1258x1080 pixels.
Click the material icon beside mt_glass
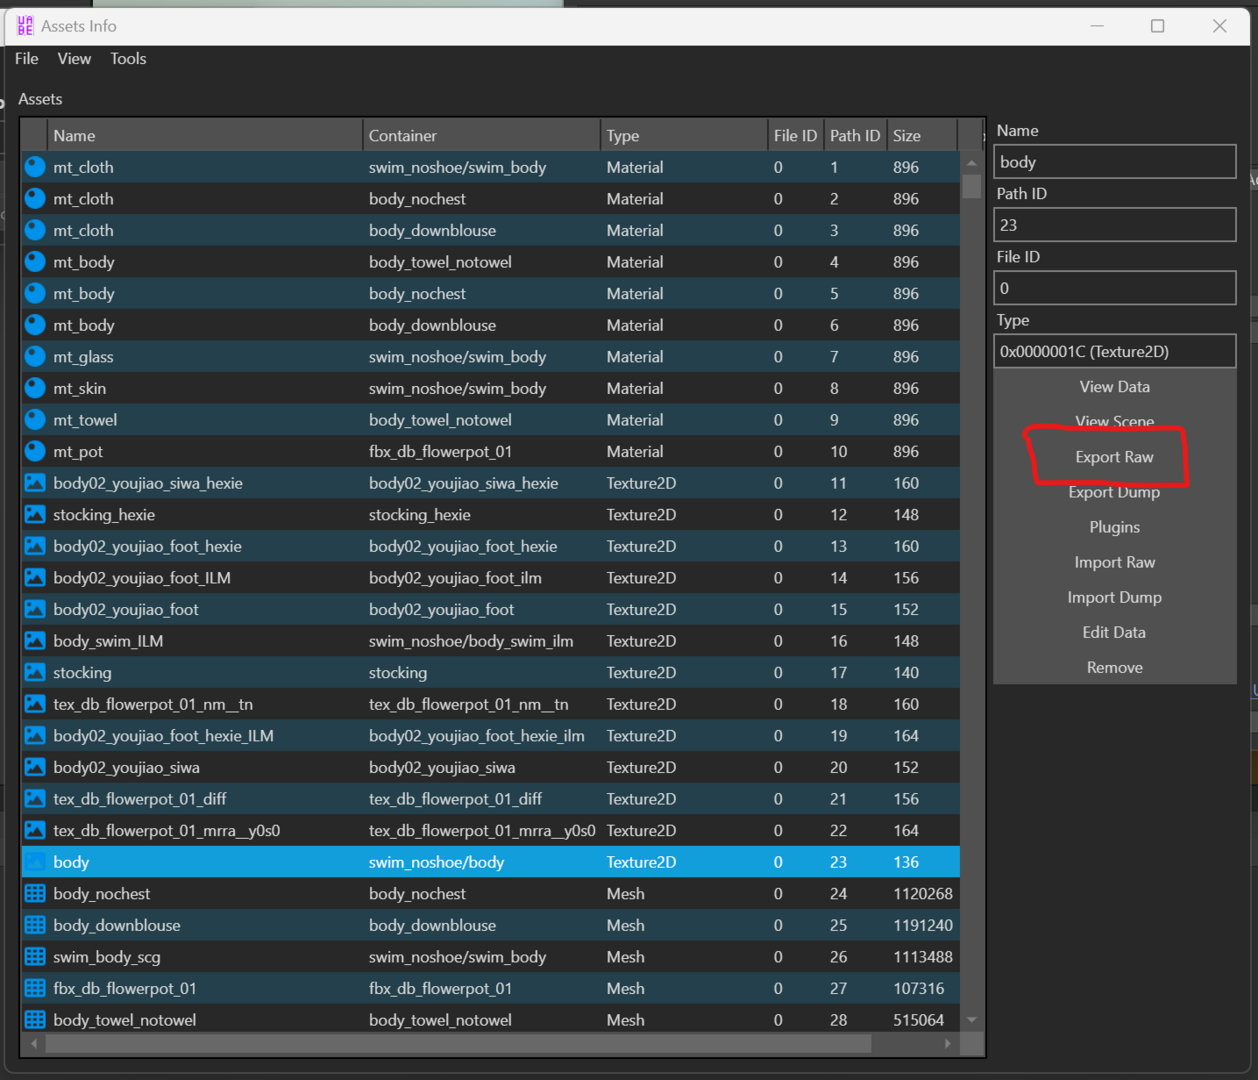tap(35, 357)
